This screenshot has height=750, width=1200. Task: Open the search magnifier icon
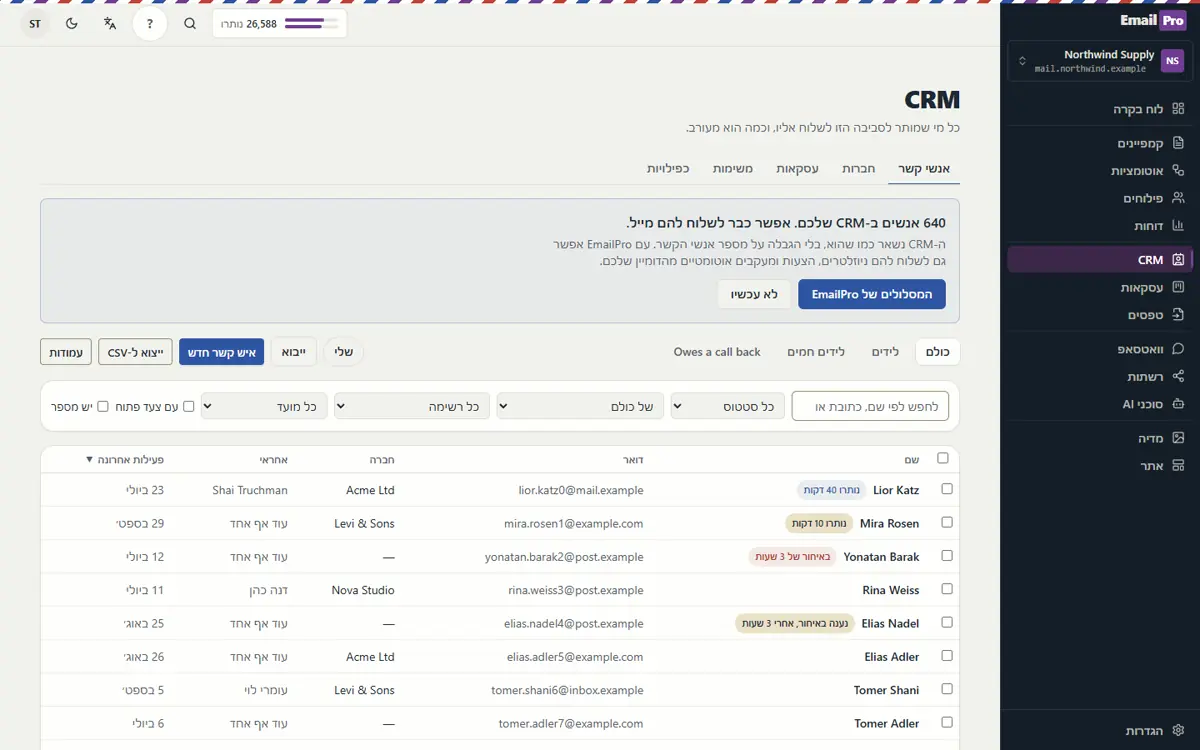190,24
